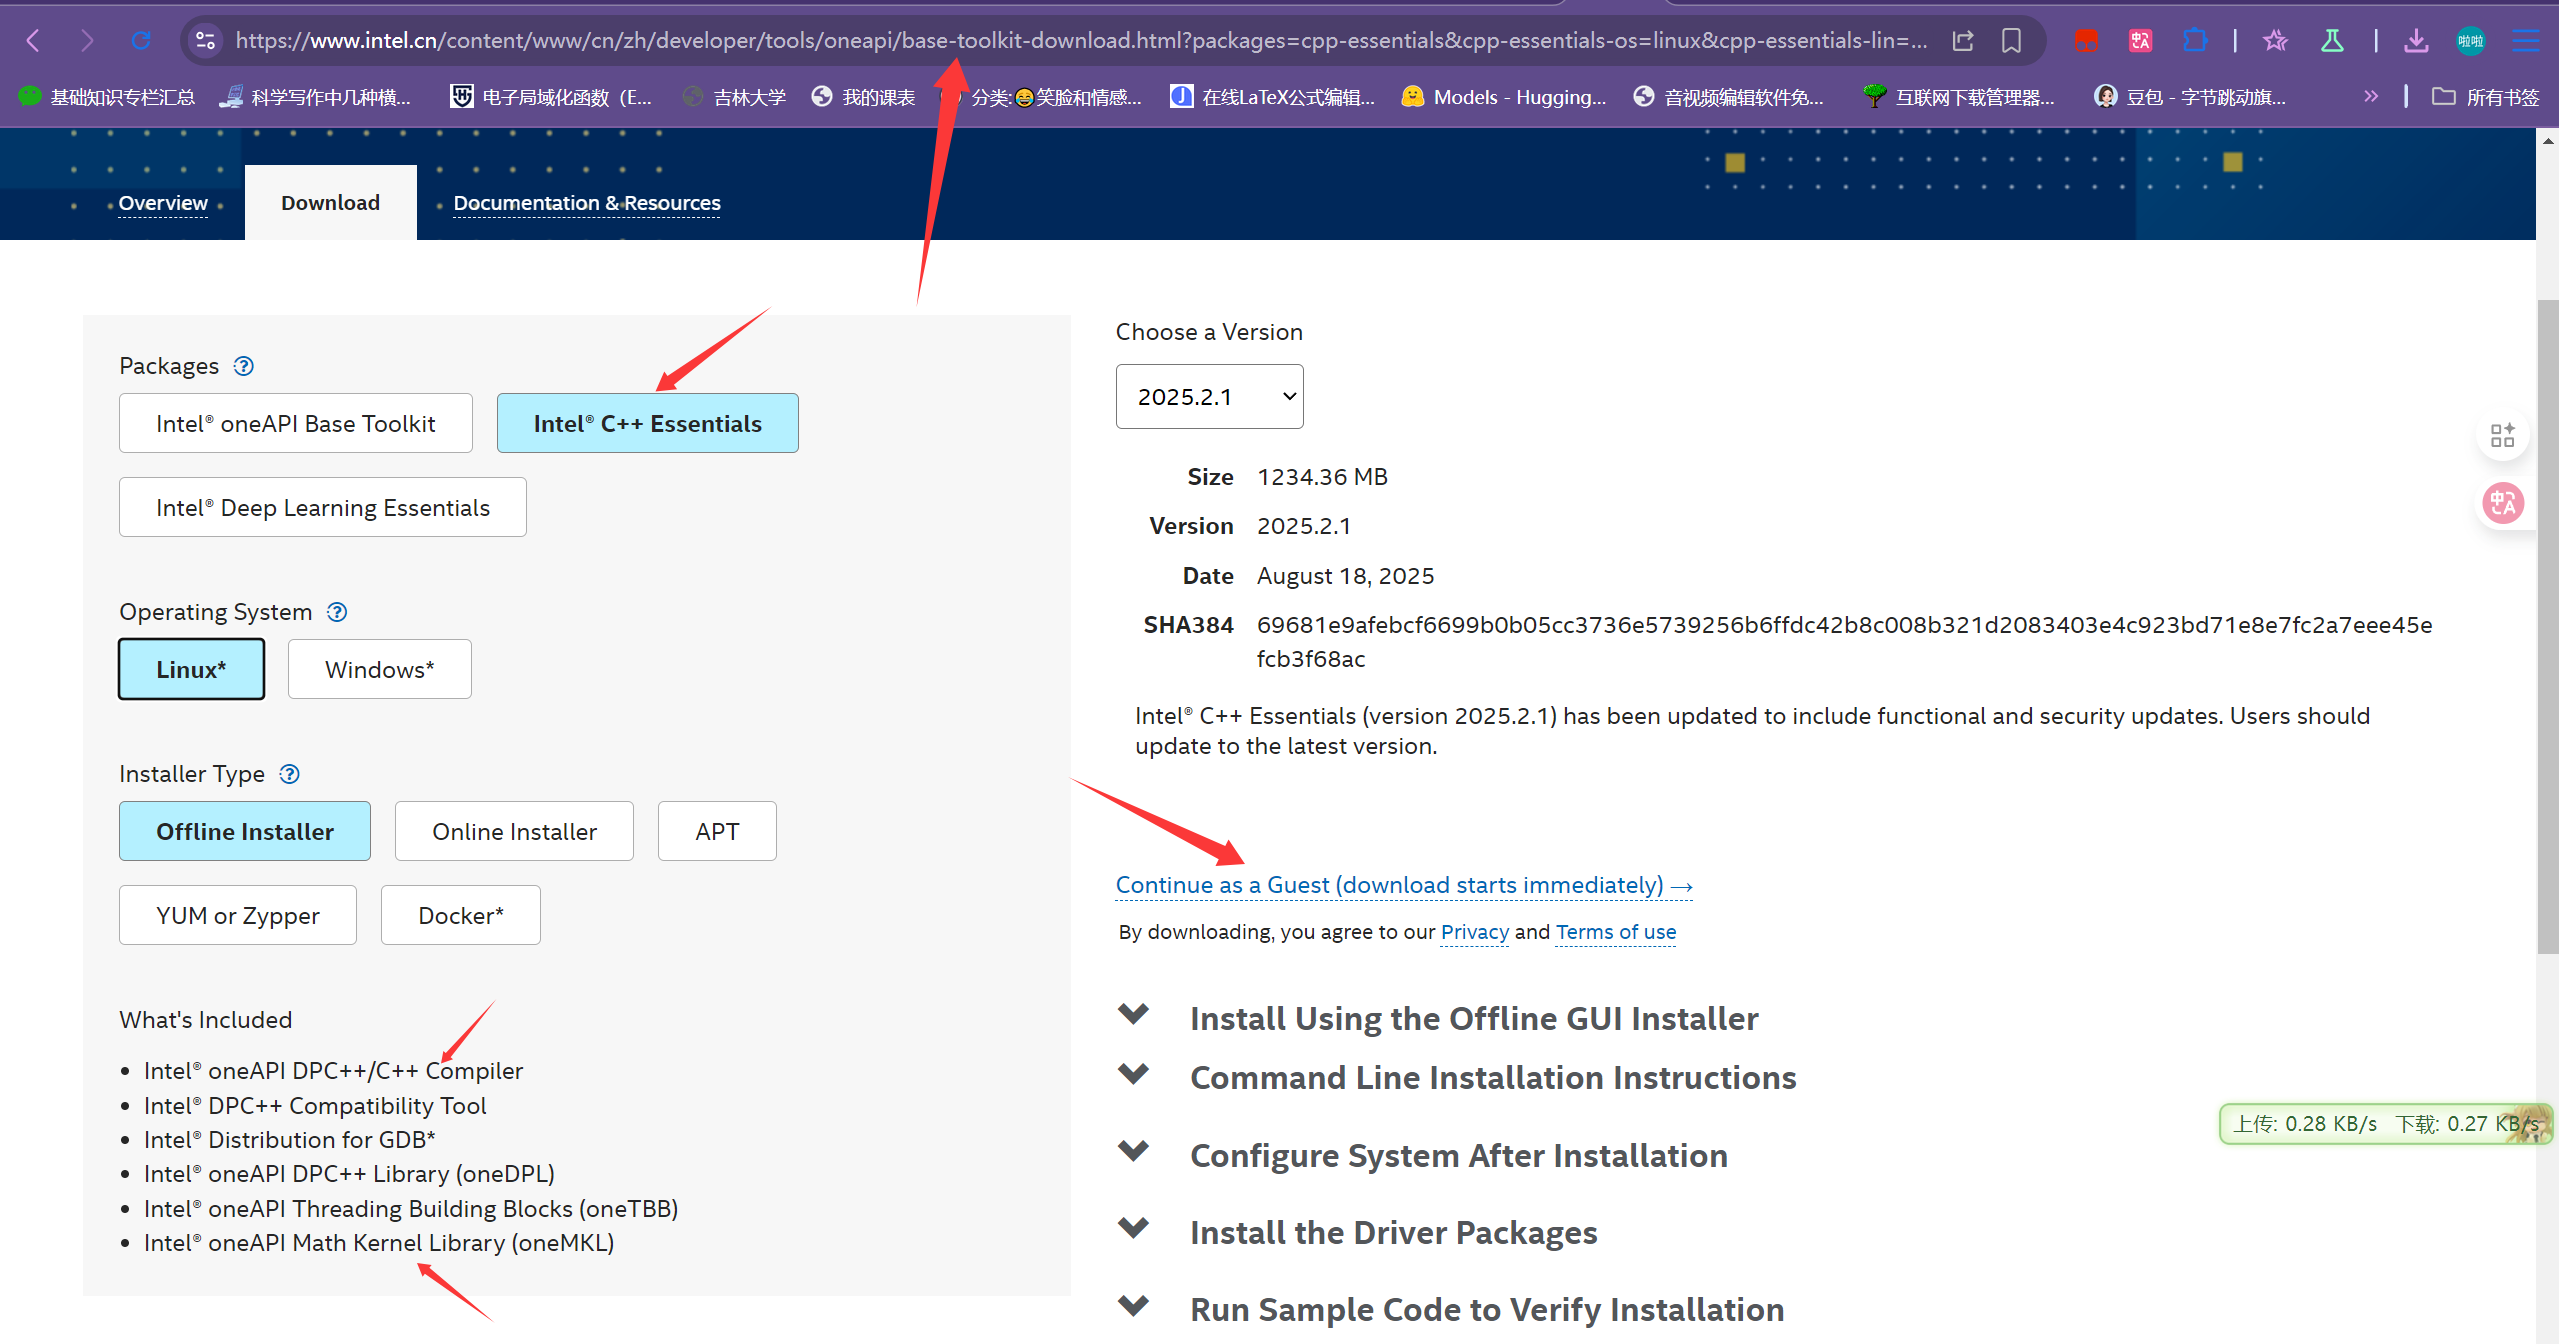Open the browser downloads icon
The image size is (2559, 1344).
click(2416, 41)
